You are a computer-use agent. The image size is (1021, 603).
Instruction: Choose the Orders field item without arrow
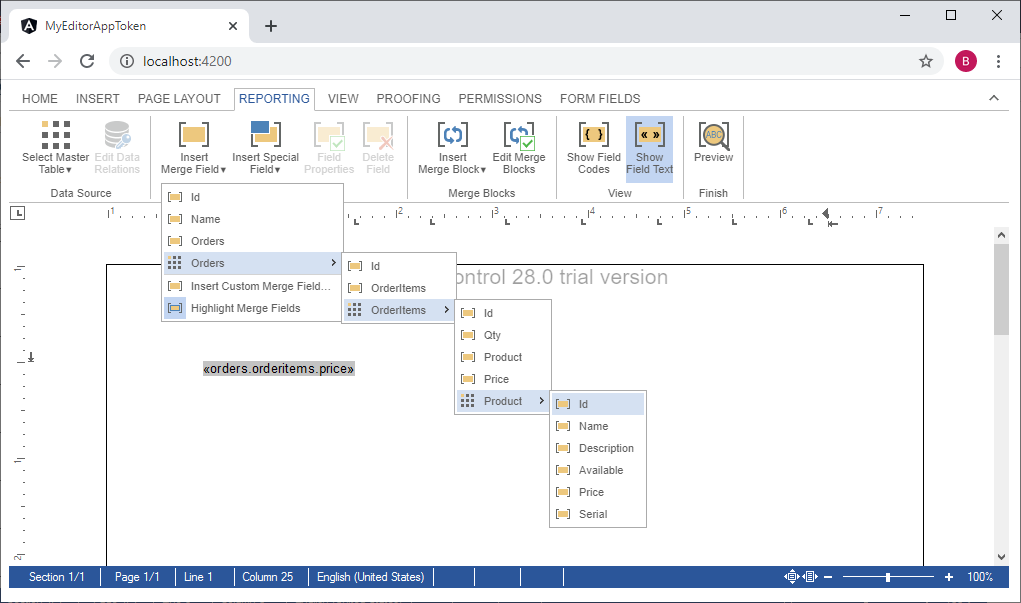click(253, 242)
